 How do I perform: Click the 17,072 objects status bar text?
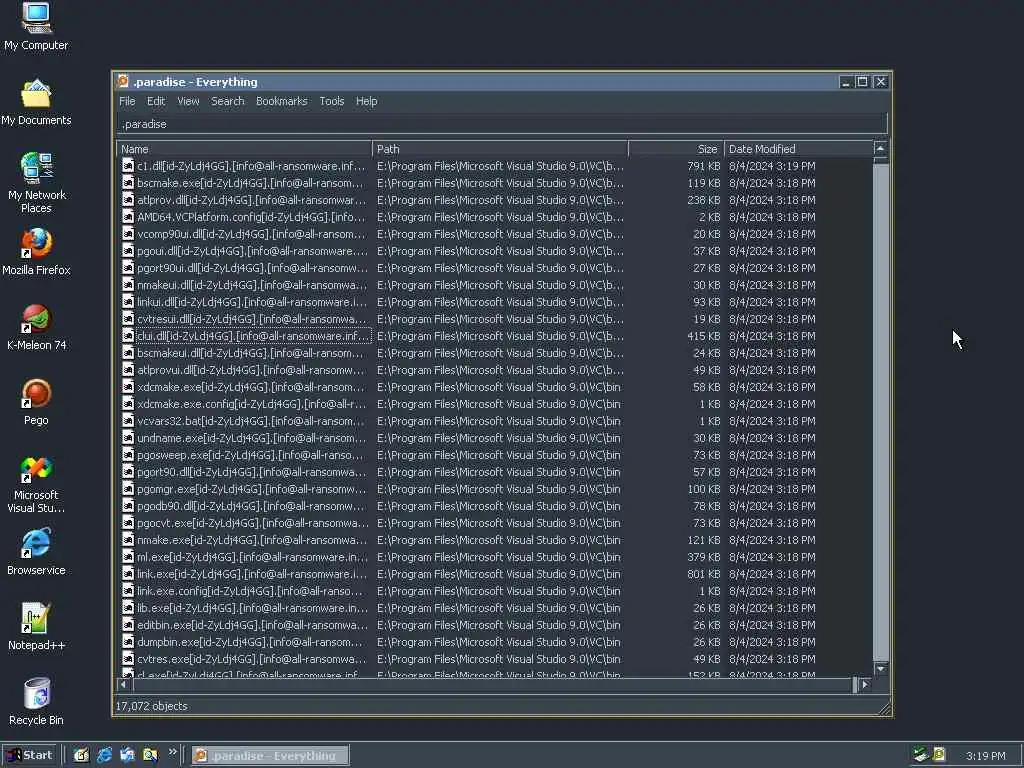click(152, 706)
